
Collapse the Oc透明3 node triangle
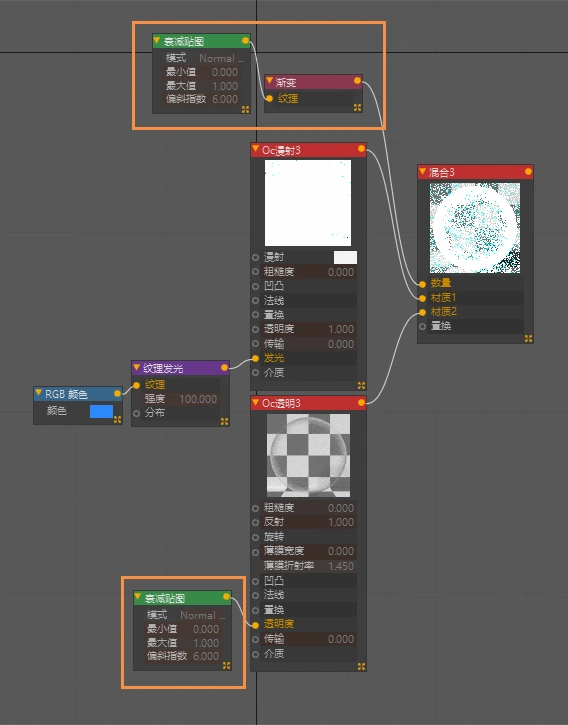255,402
